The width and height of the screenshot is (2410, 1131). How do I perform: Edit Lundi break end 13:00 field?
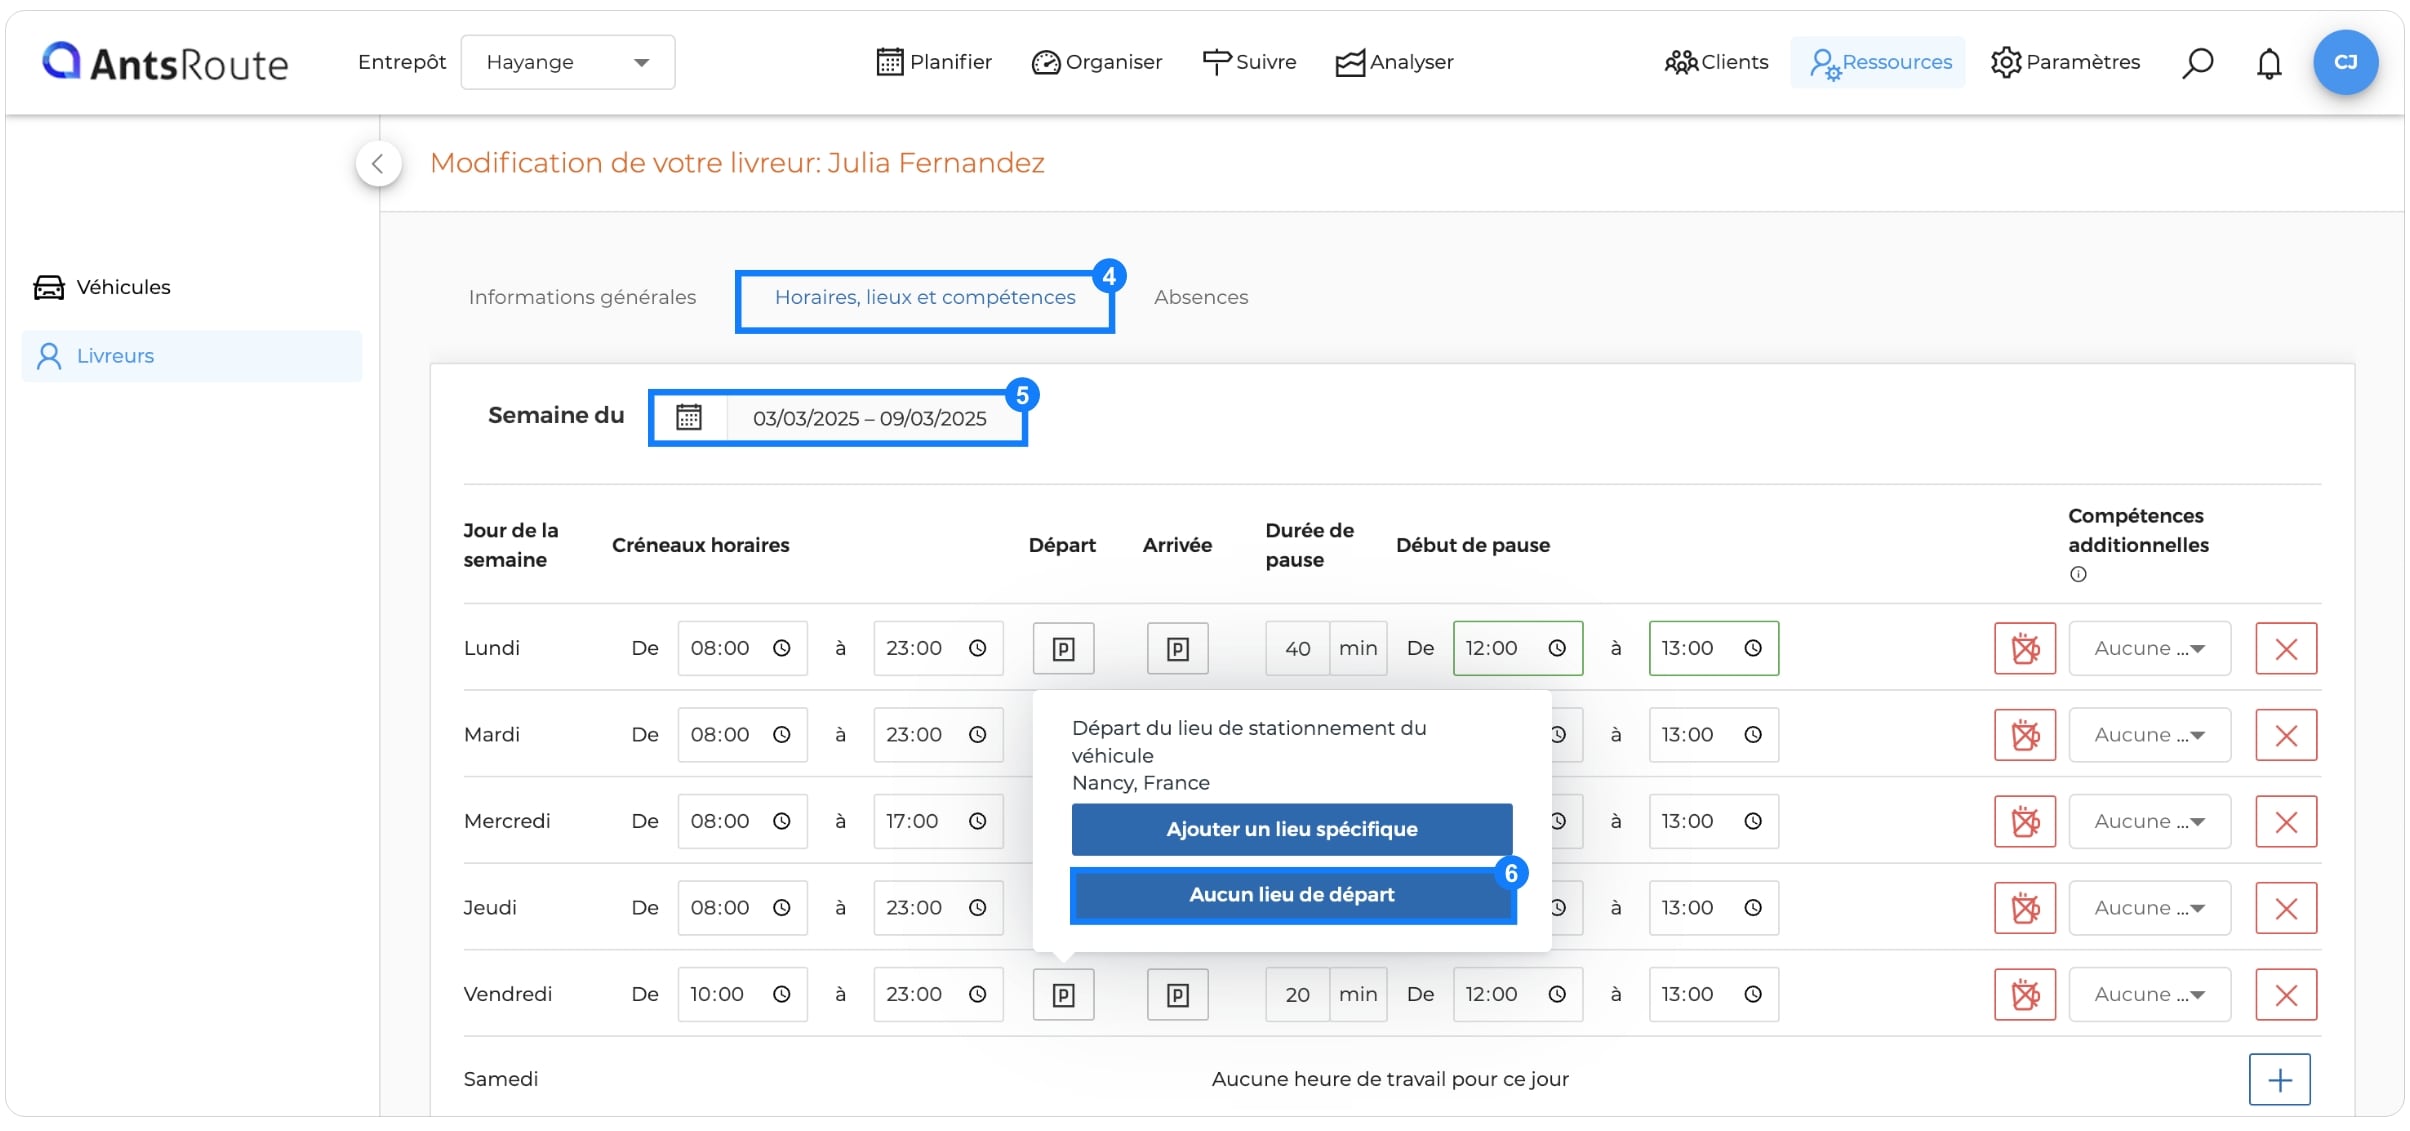click(x=1713, y=648)
